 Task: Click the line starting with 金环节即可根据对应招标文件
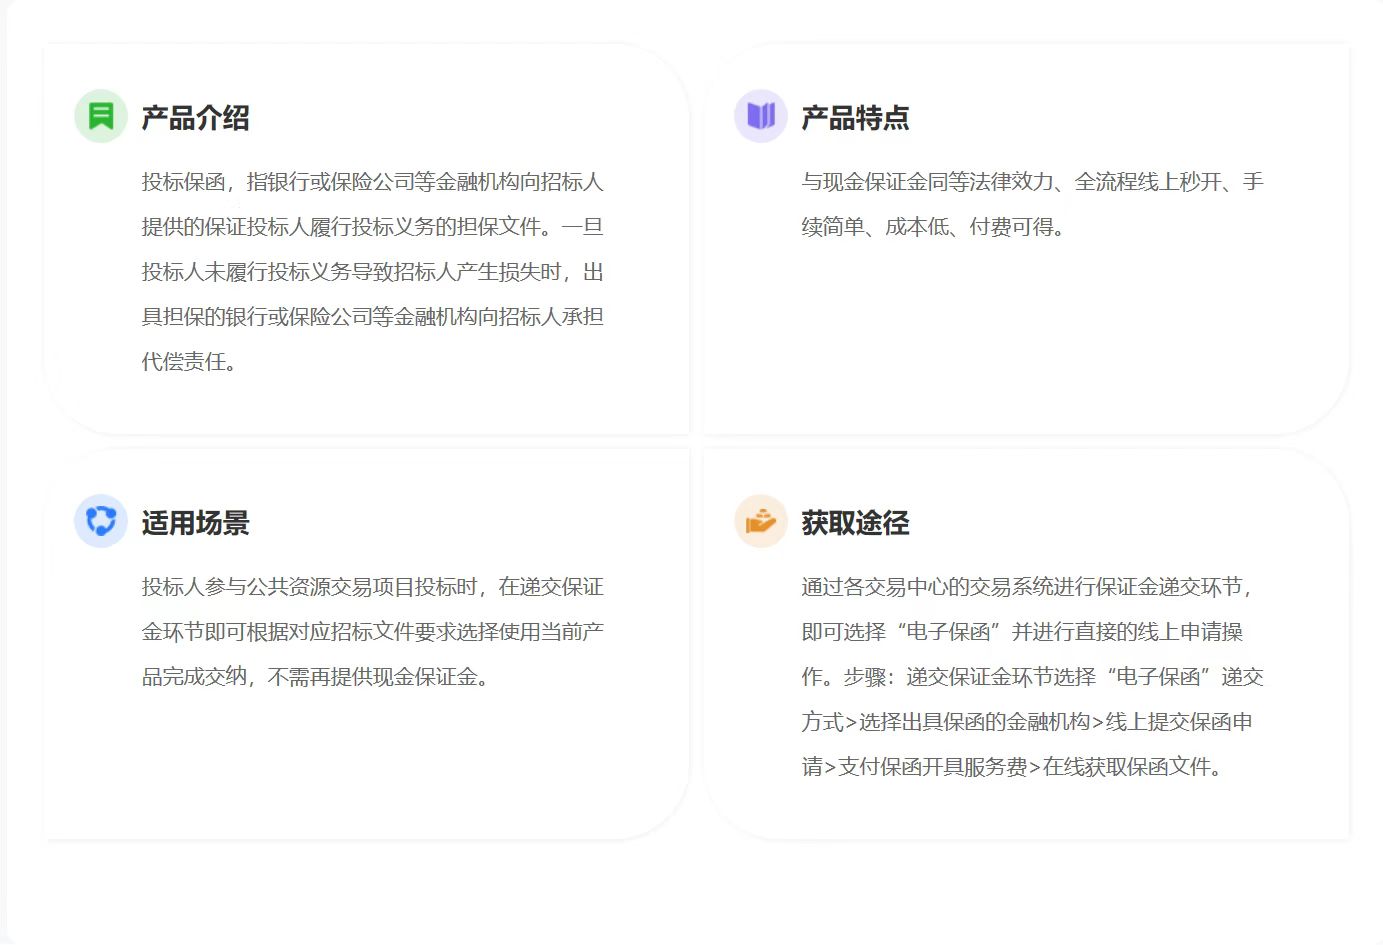372,632
